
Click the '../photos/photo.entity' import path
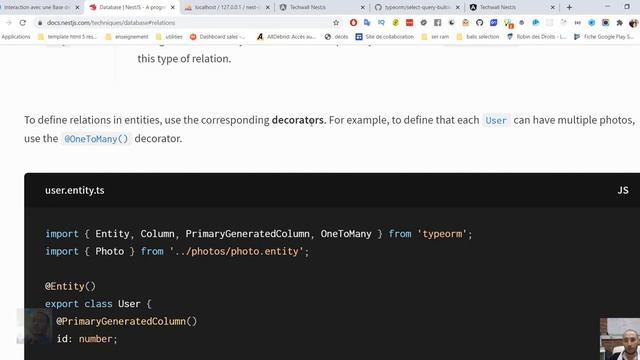click(236, 251)
